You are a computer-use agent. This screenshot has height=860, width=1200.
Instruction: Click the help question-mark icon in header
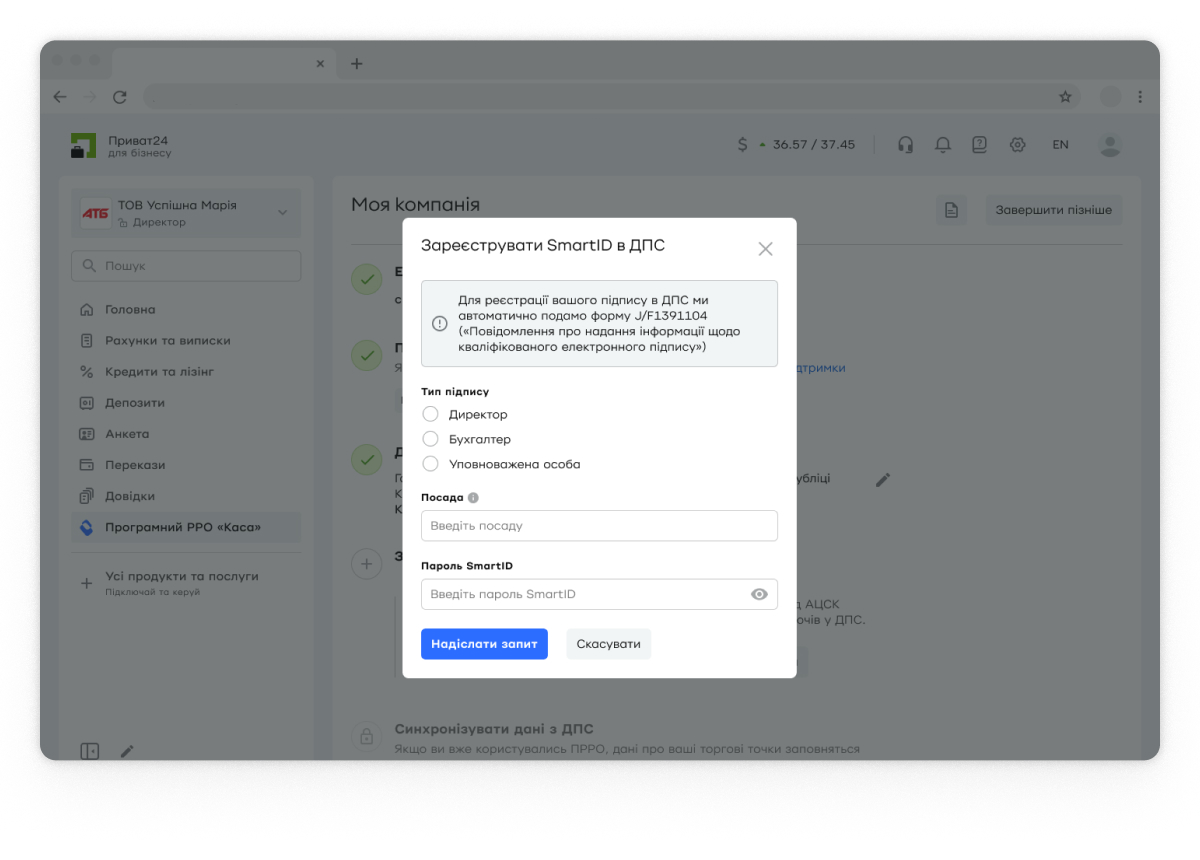pos(979,145)
